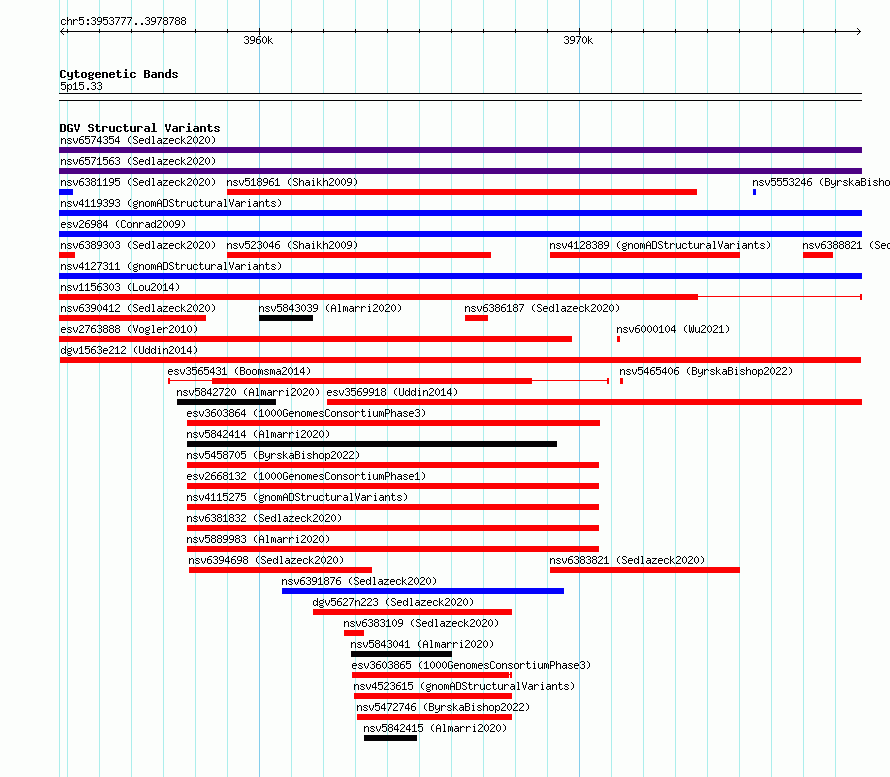This screenshot has width=890, height=777.
Task: Select the nsv6000104 (Wu2021) label
Action: coord(673,329)
